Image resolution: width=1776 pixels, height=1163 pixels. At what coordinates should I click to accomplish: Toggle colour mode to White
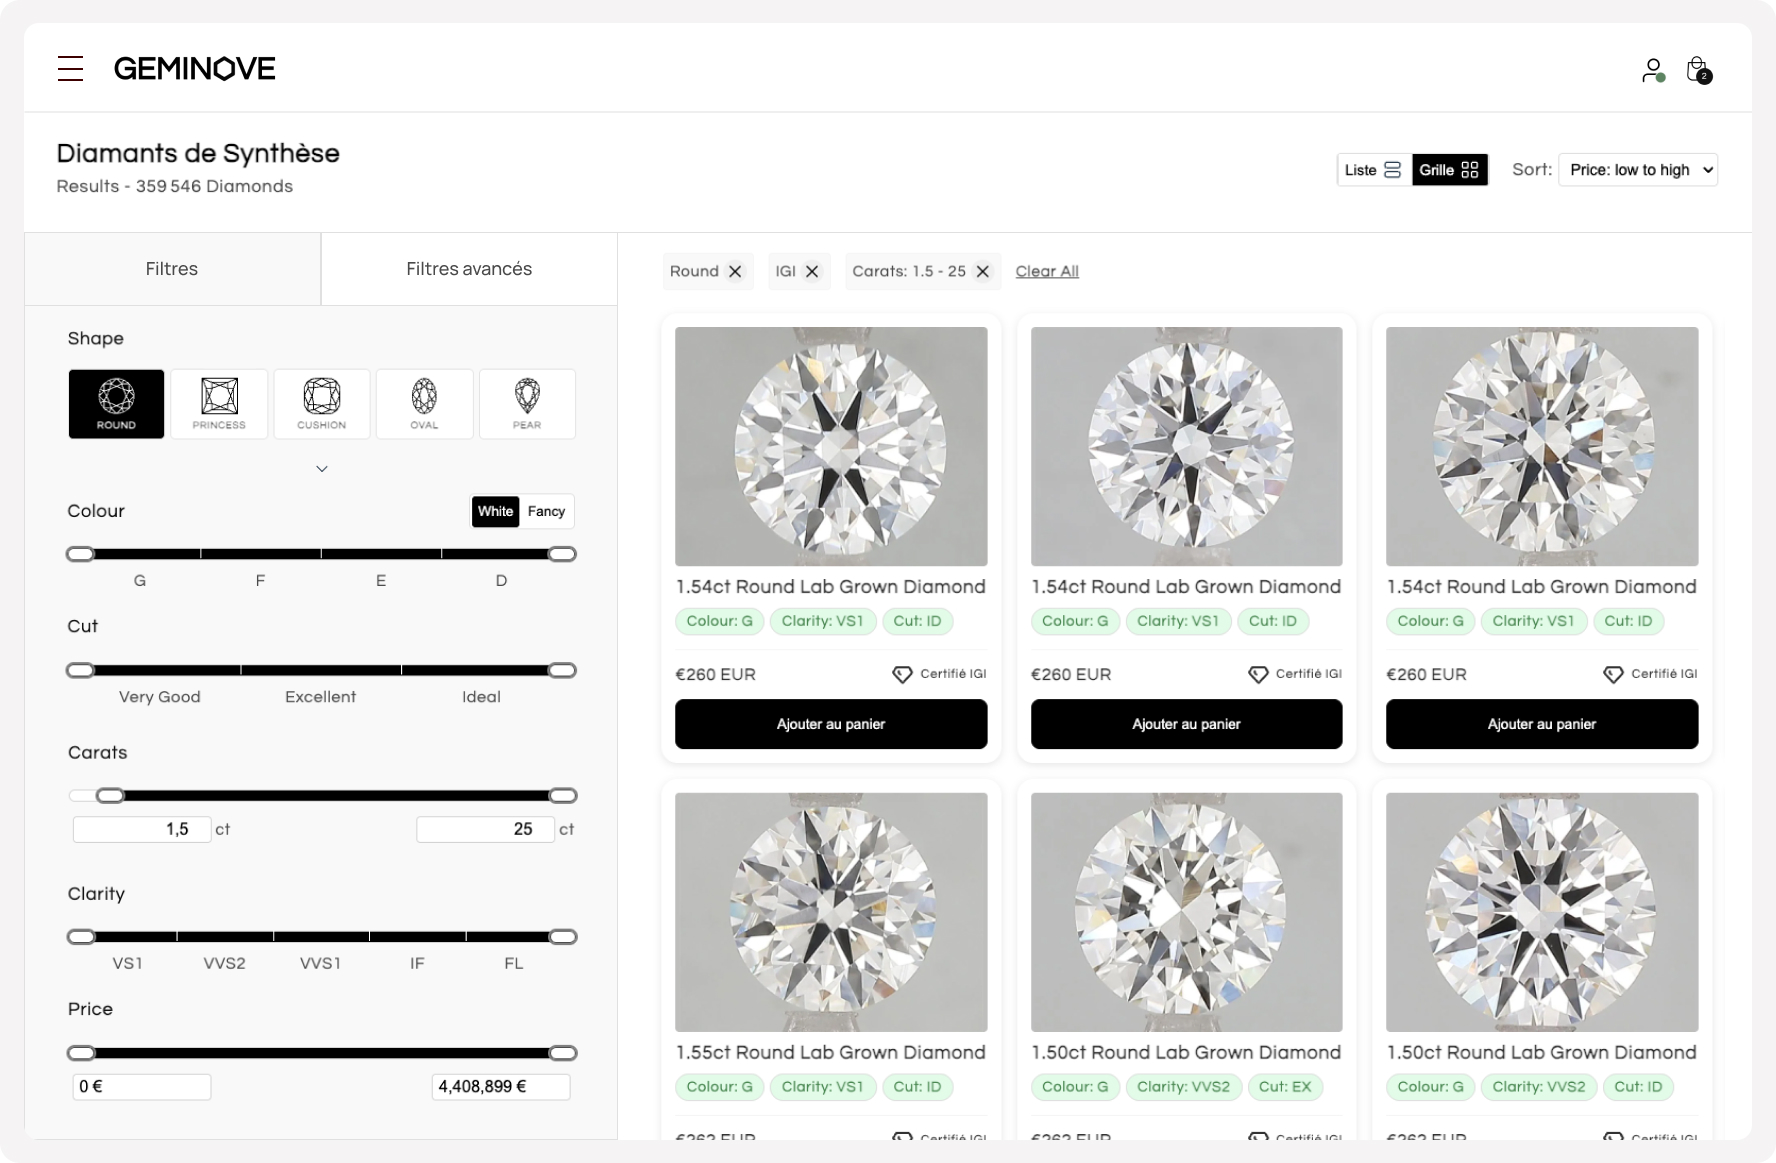tap(495, 511)
